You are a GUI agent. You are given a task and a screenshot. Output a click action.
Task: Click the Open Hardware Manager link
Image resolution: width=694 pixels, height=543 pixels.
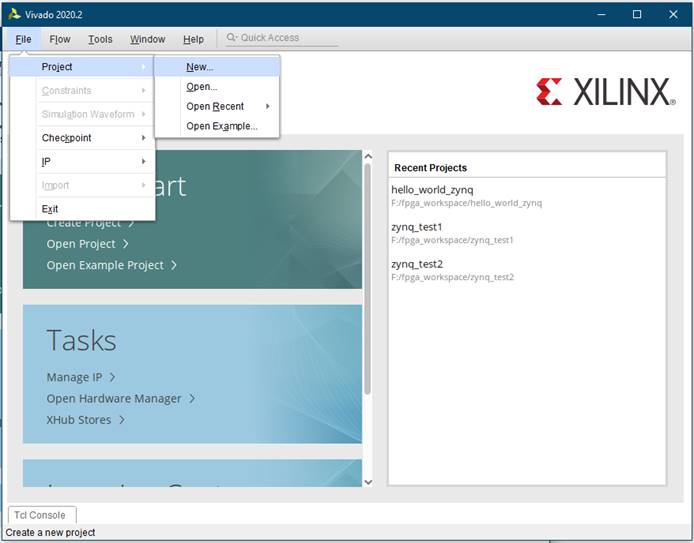tap(114, 398)
